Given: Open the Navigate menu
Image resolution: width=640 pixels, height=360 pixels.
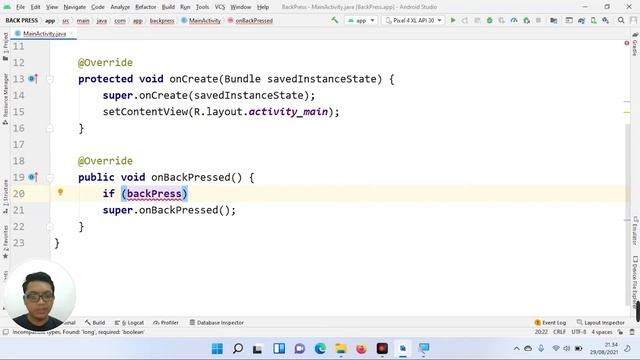Looking at the screenshot, I should tap(75, 7).
